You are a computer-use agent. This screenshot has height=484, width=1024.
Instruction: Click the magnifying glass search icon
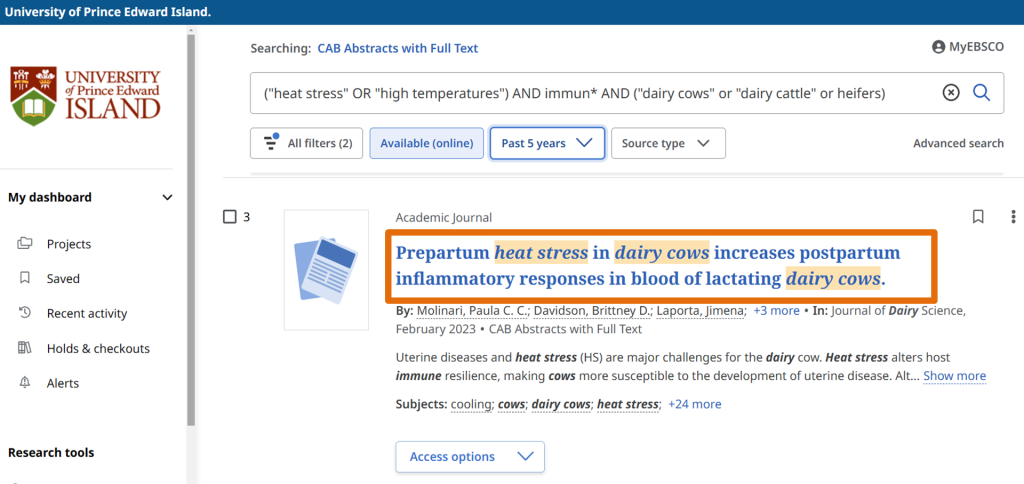click(981, 93)
